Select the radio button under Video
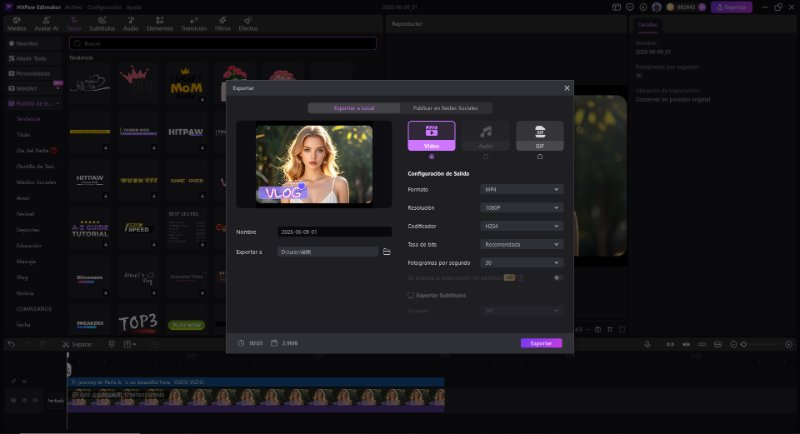This screenshot has height=434, width=800. point(432,157)
